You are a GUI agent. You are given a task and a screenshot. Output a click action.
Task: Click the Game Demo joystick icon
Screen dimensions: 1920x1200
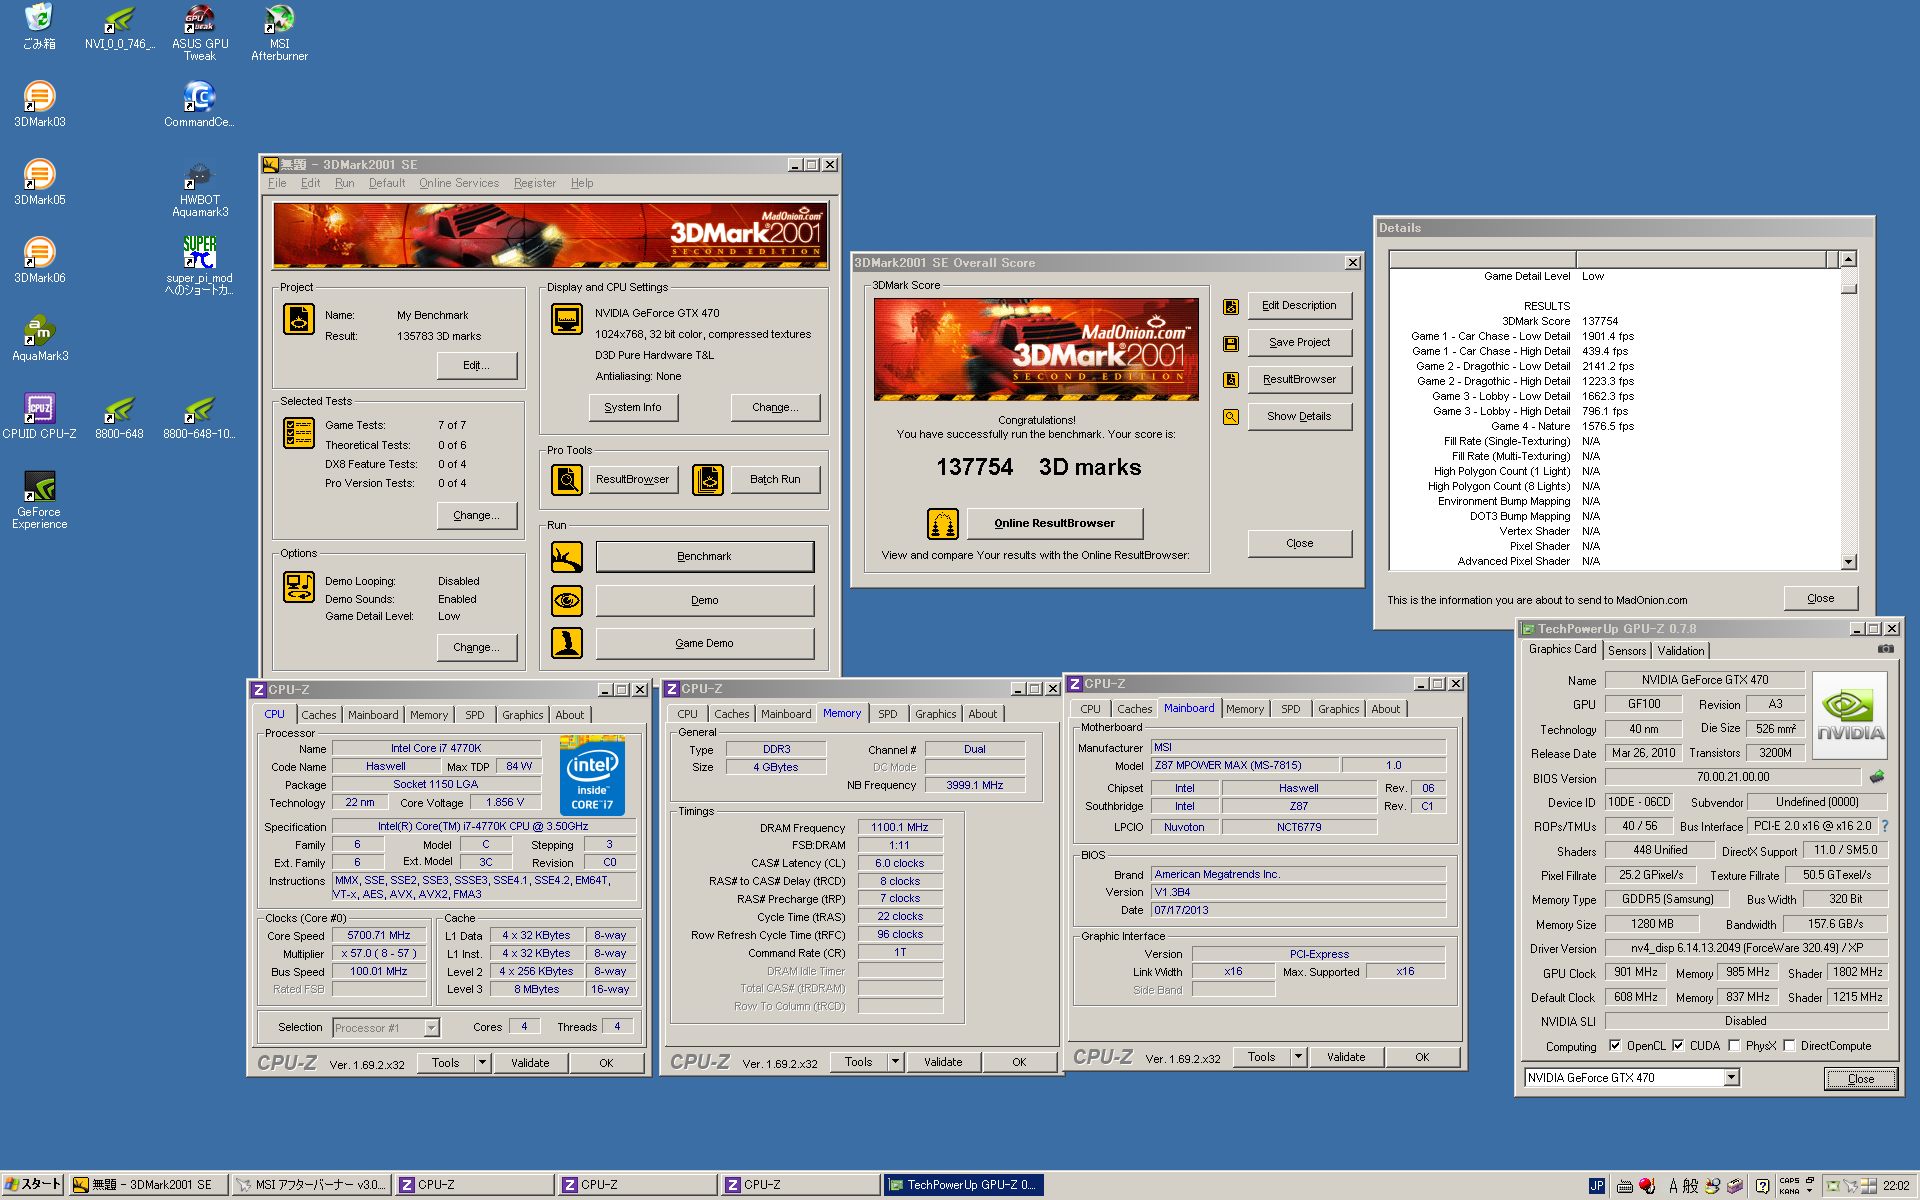[x=567, y=643]
